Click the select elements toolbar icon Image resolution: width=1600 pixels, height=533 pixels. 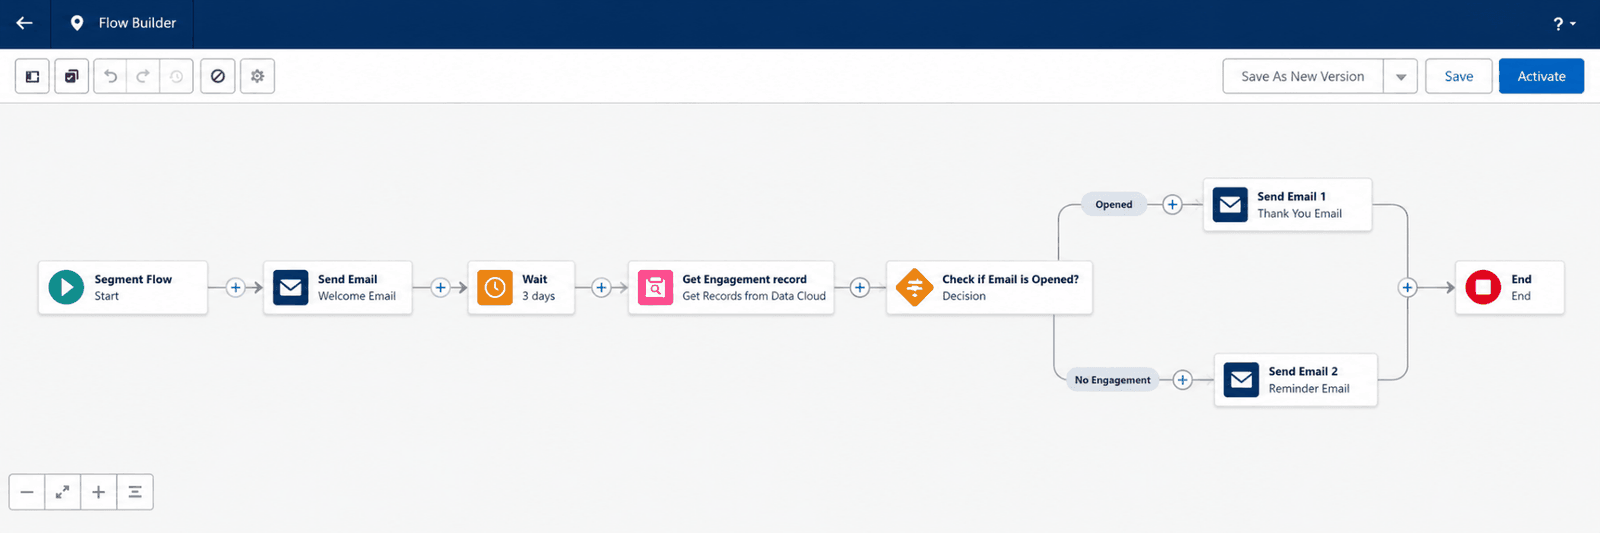71,76
